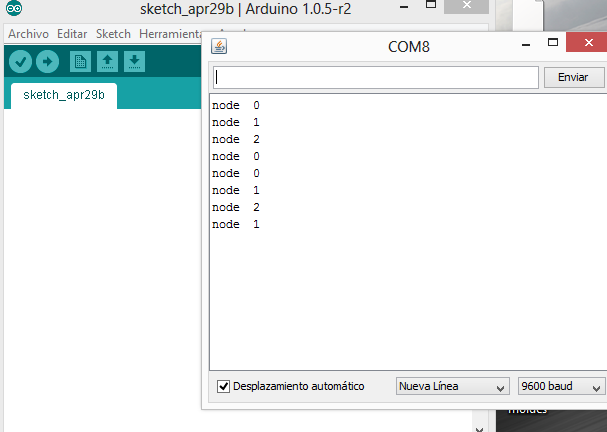Open the Archivo menu

(x=28, y=34)
